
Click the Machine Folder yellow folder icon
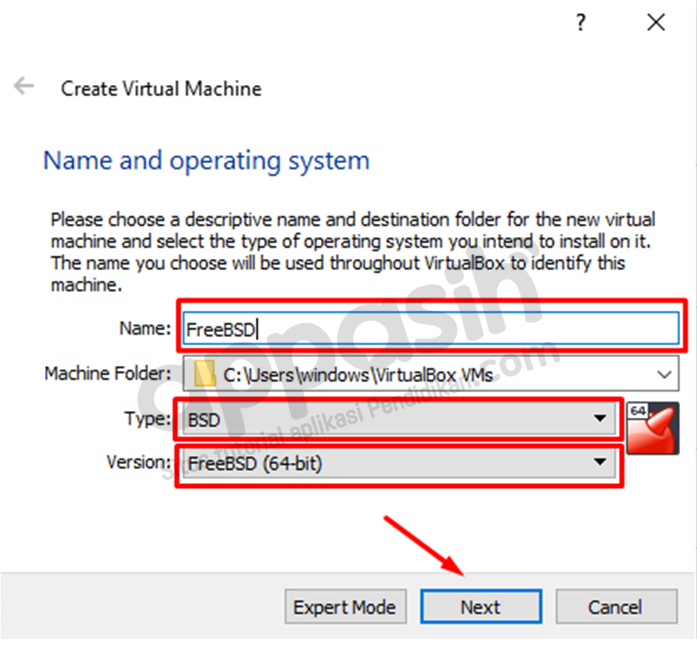(x=205, y=373)
